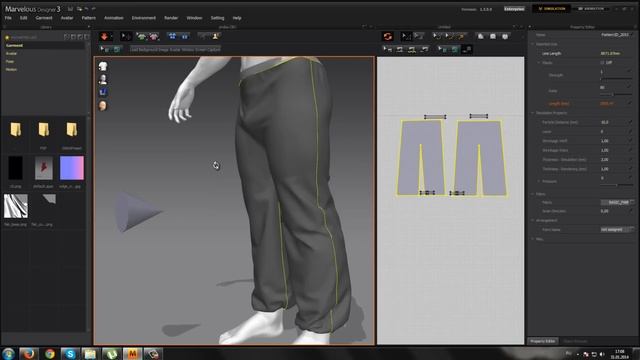Open the Pattern menu
The image size is (640, 360).
point(89,18)
